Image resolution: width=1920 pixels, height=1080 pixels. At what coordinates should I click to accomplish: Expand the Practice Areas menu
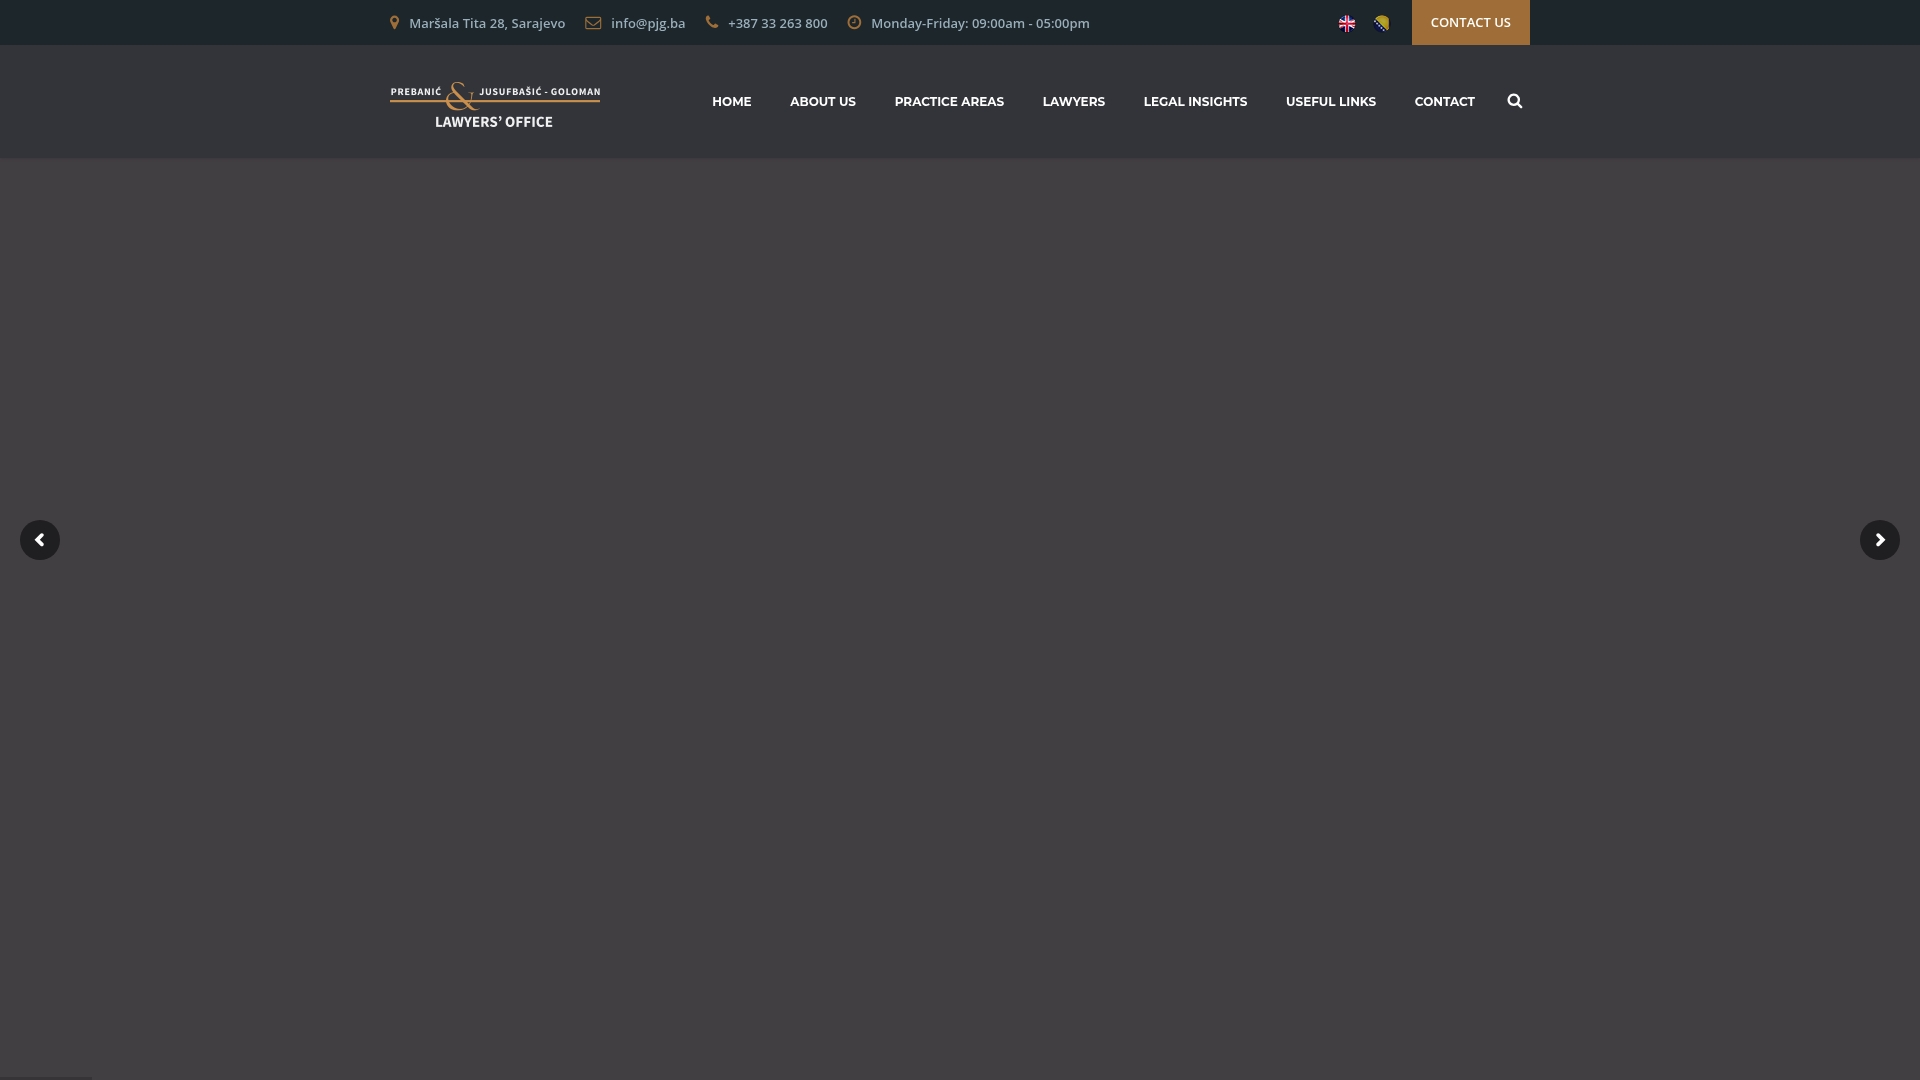point(949,101)
